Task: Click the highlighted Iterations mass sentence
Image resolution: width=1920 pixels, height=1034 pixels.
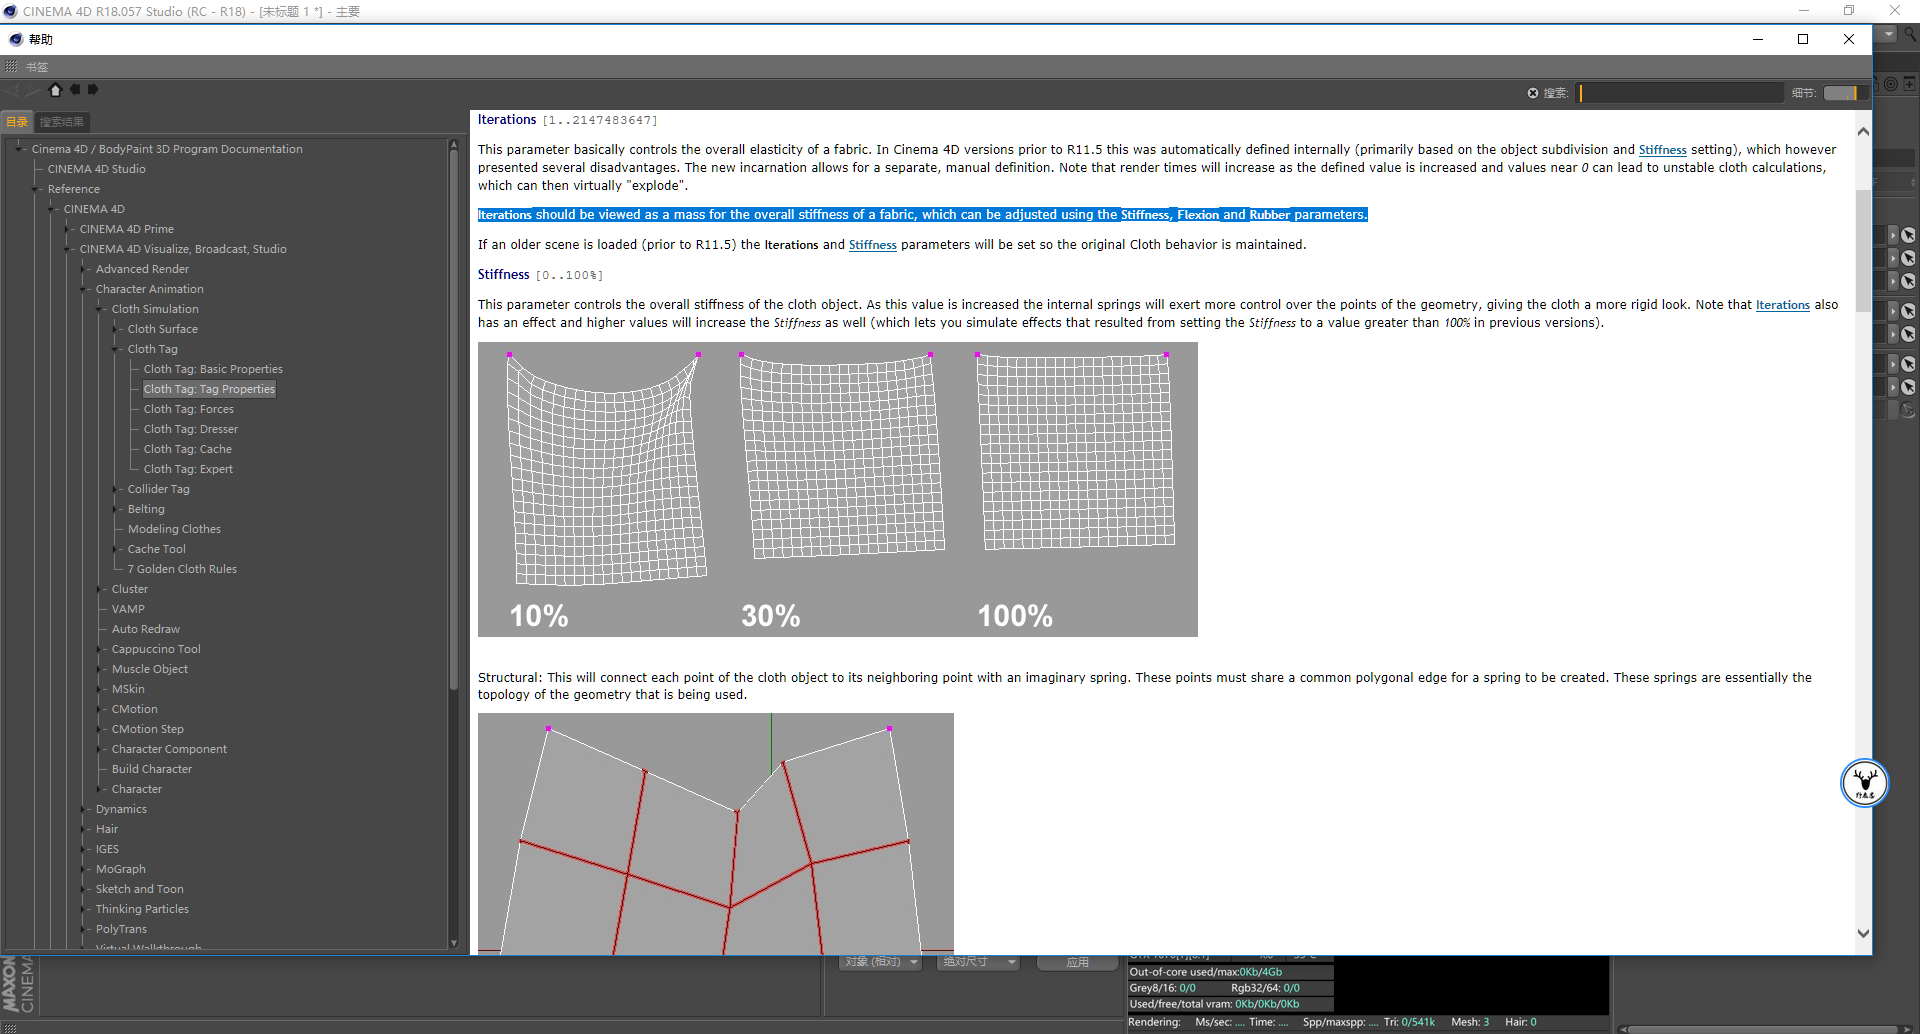Action: pos(922,215)
